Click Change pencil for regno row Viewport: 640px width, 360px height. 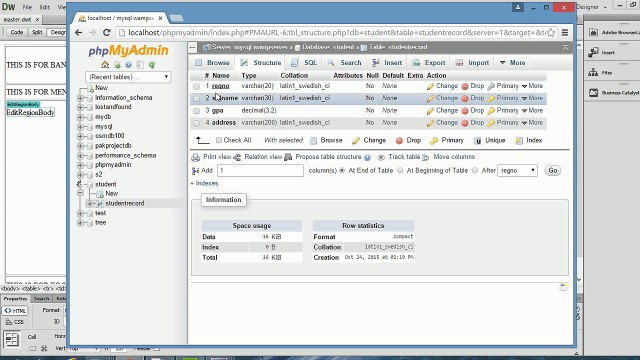pyautogui.click(x=442, y=86)
